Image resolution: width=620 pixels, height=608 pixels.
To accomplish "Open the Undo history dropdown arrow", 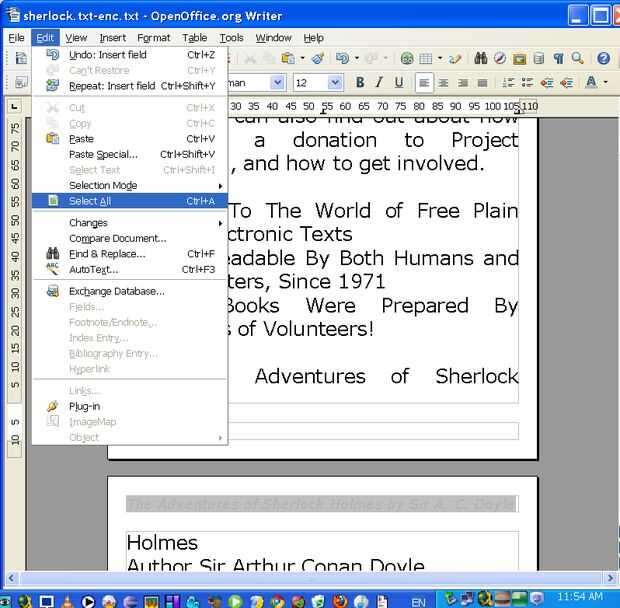I will 357,59.
